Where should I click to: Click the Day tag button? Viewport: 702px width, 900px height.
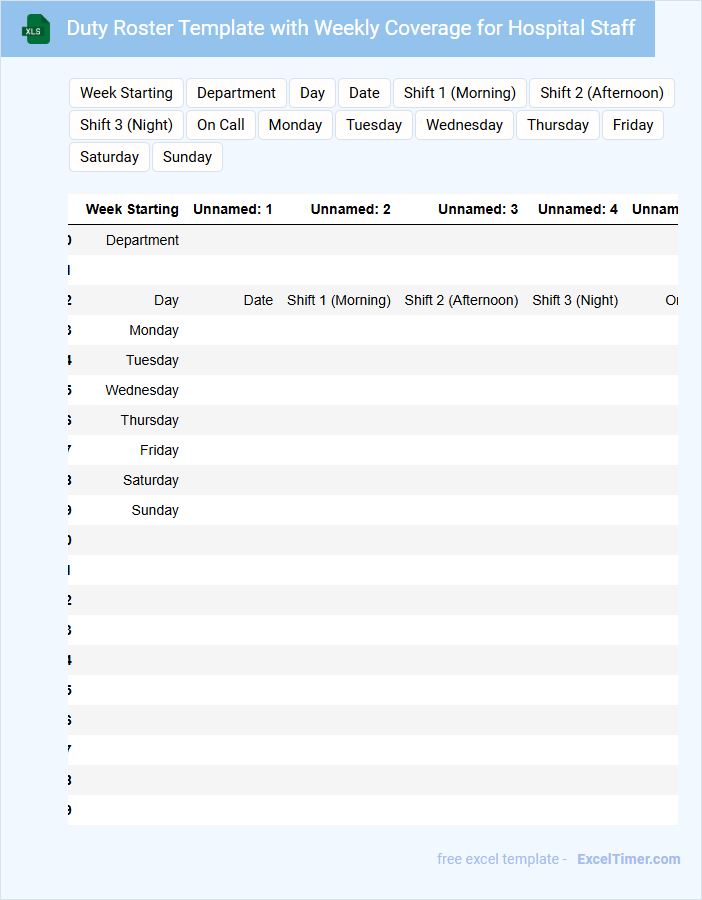coord(312,93)
